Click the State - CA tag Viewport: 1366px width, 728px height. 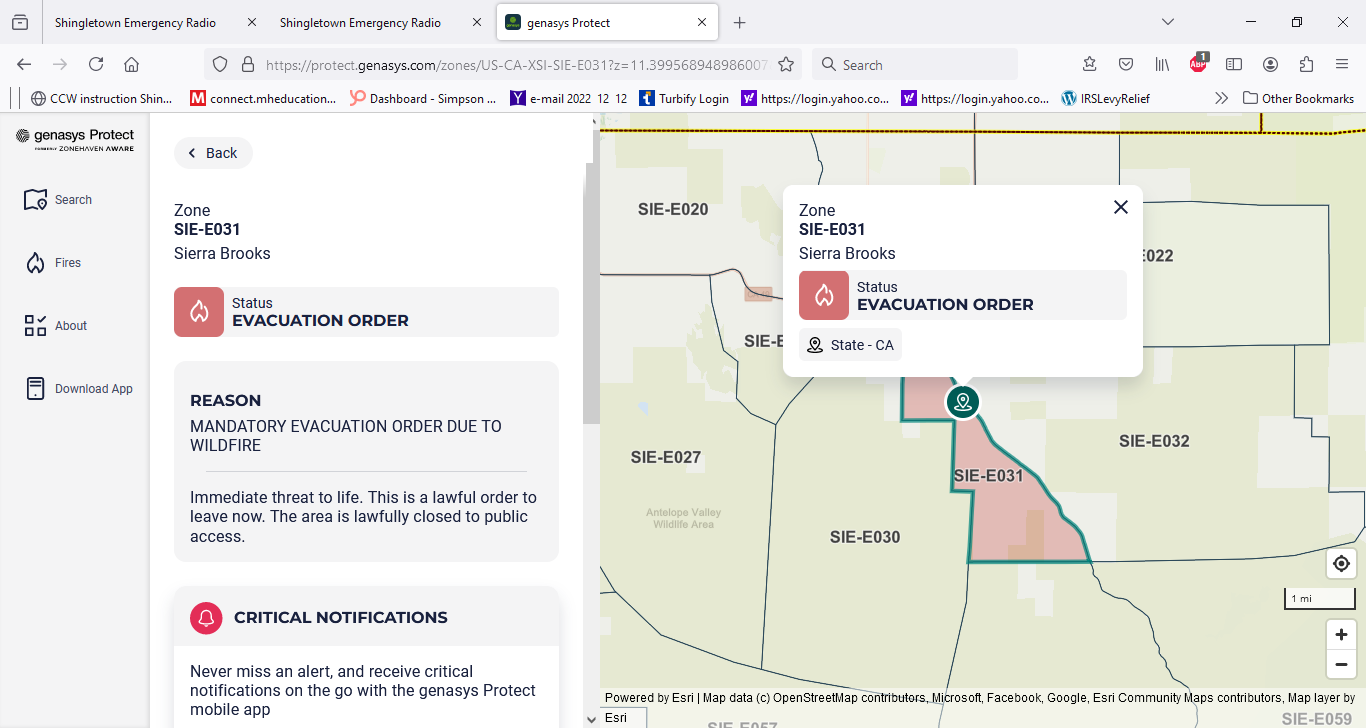pyautogui.click(x=850, y=345)
